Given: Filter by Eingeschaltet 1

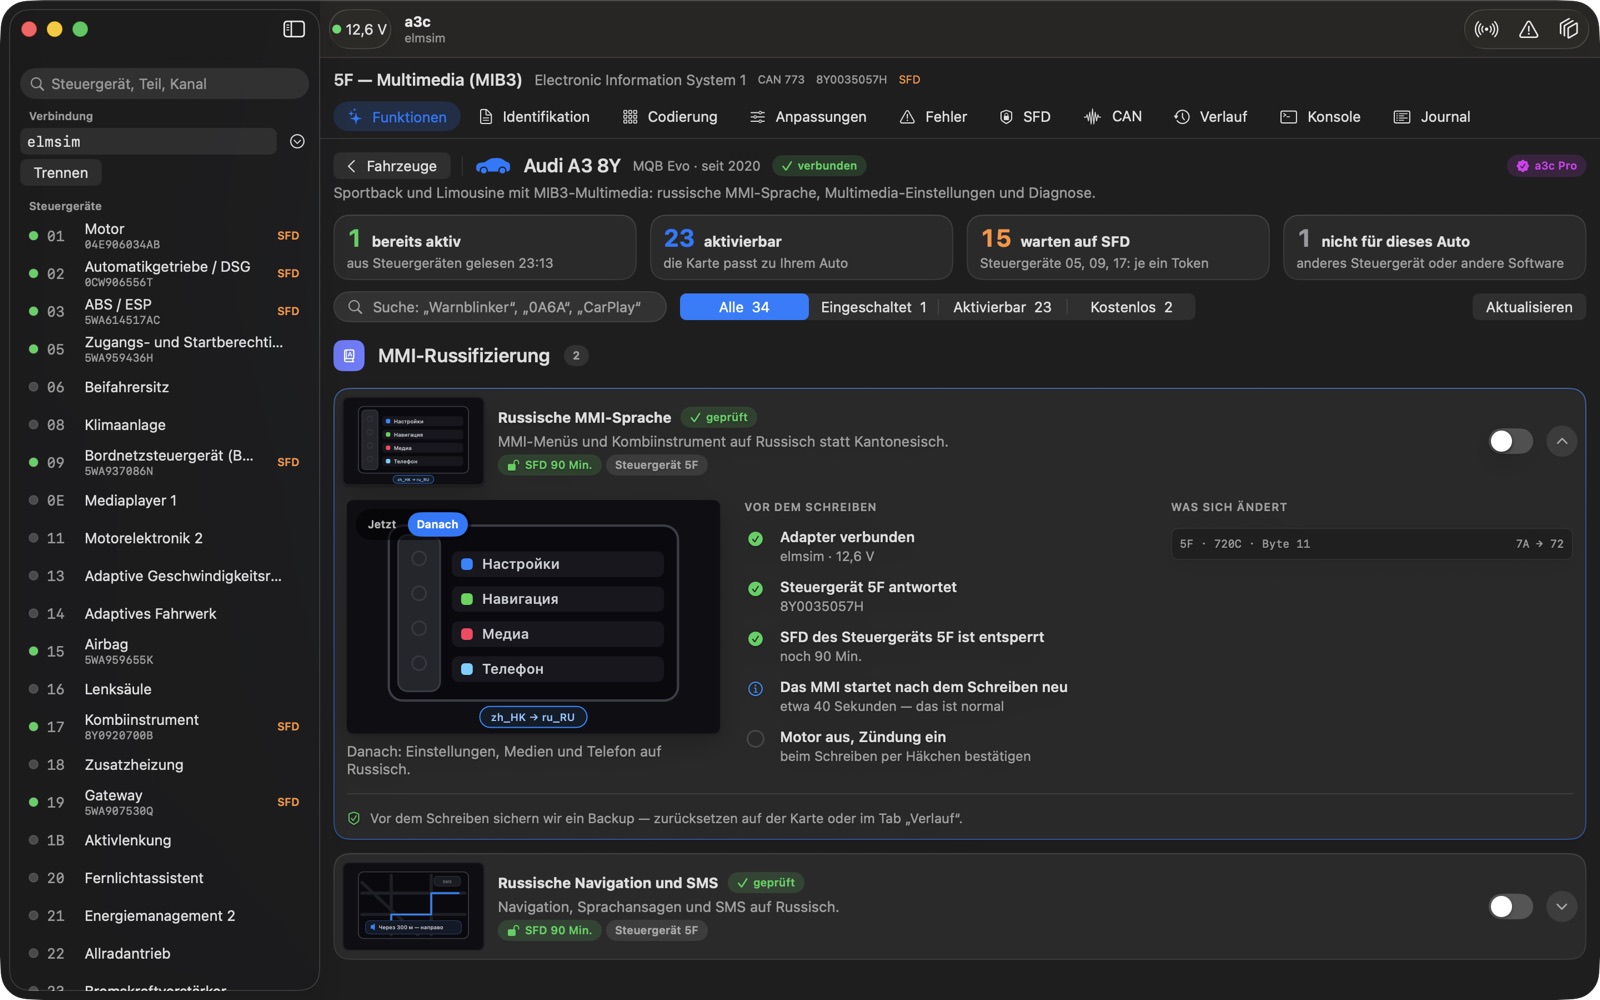Looking at the screenshot, I should tap(874, 307).
